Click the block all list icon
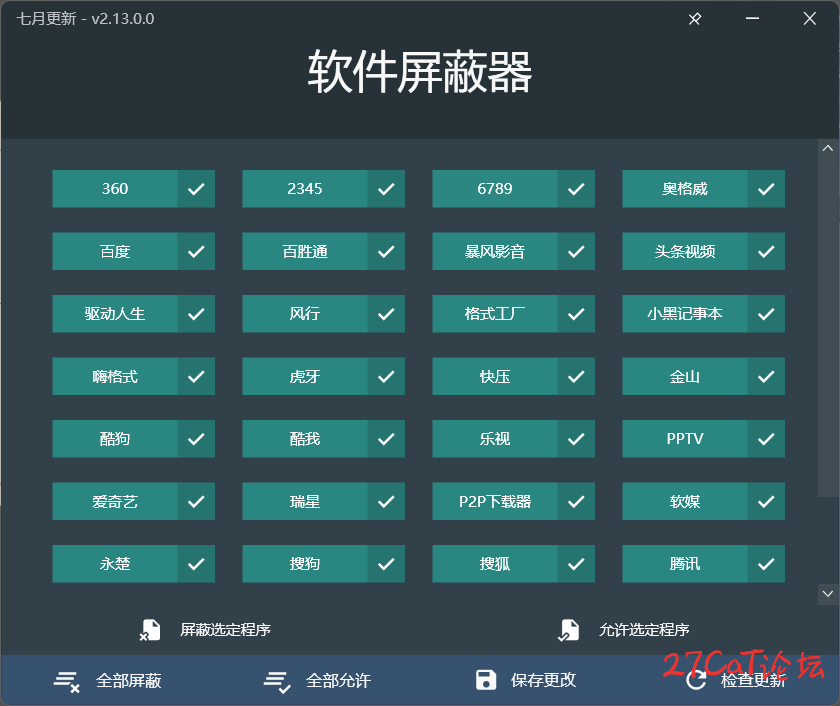The image size is (840, 706). [67, 681]
